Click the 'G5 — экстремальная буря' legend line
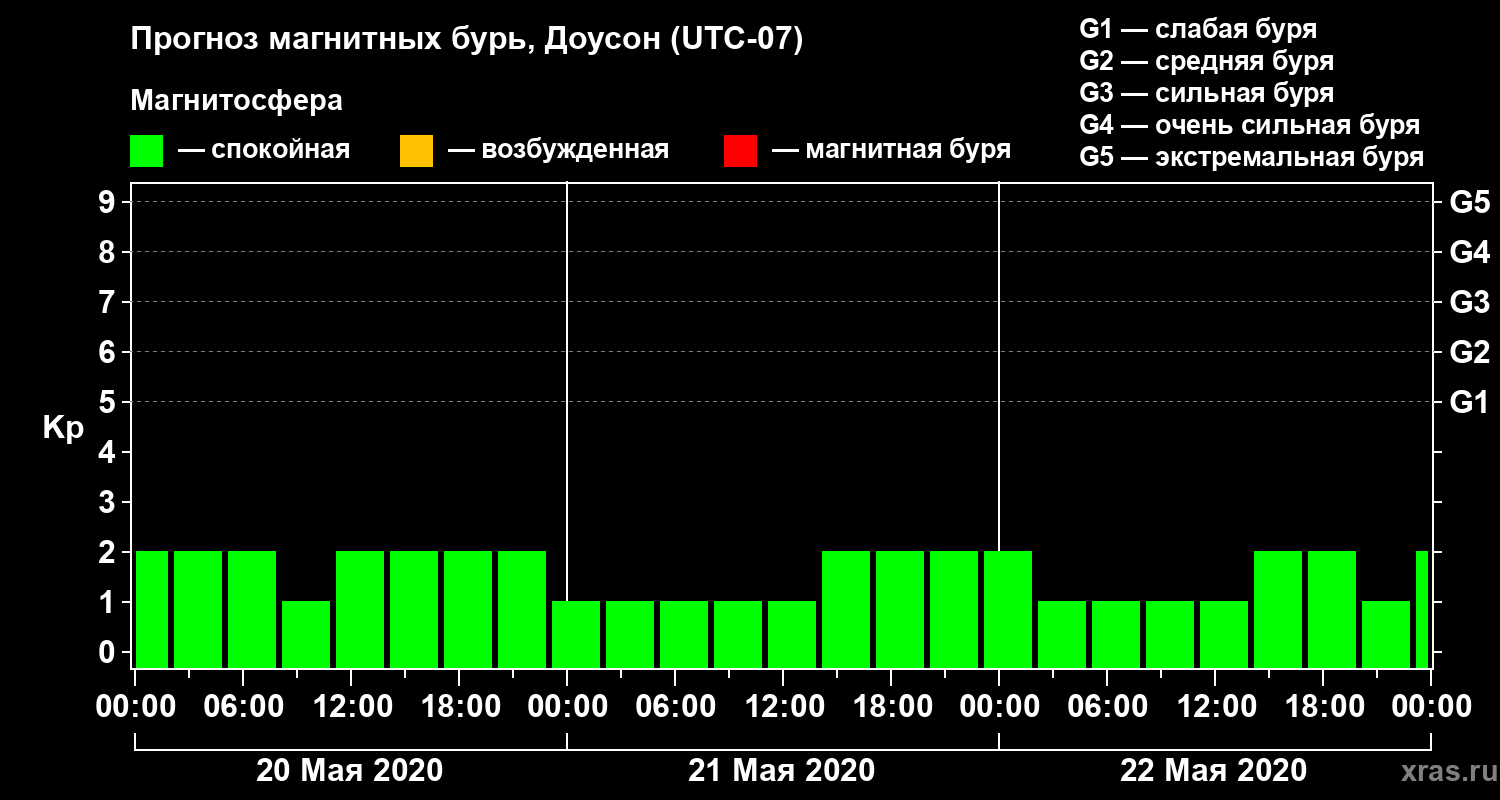 [x=1252, y=157]
